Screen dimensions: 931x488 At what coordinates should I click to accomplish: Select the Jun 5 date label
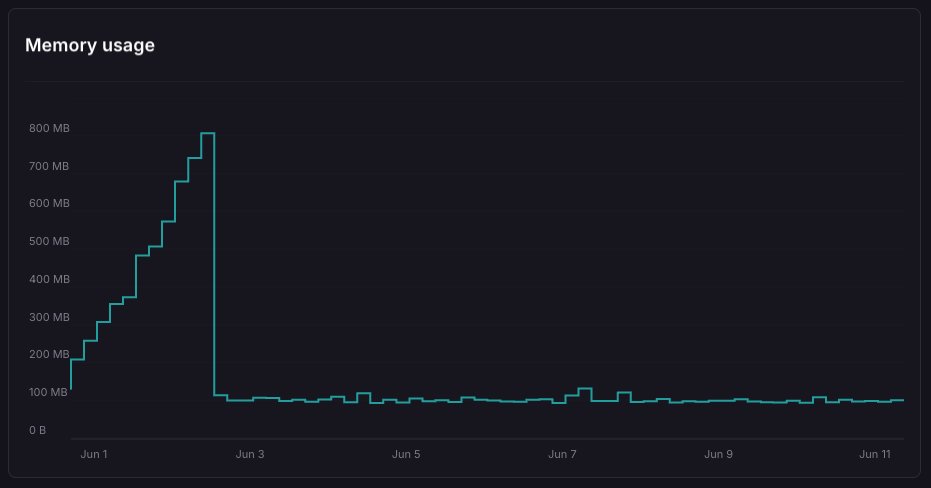(406, 454)
